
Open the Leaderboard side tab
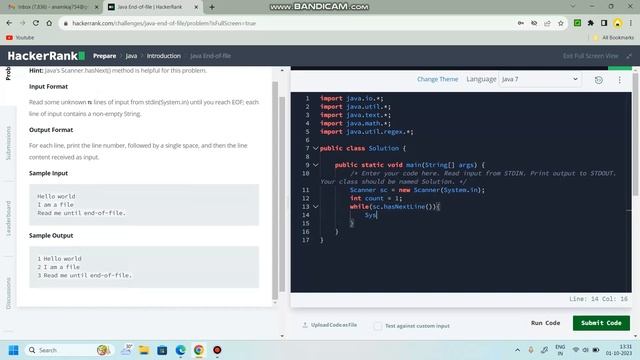(8, 218)
